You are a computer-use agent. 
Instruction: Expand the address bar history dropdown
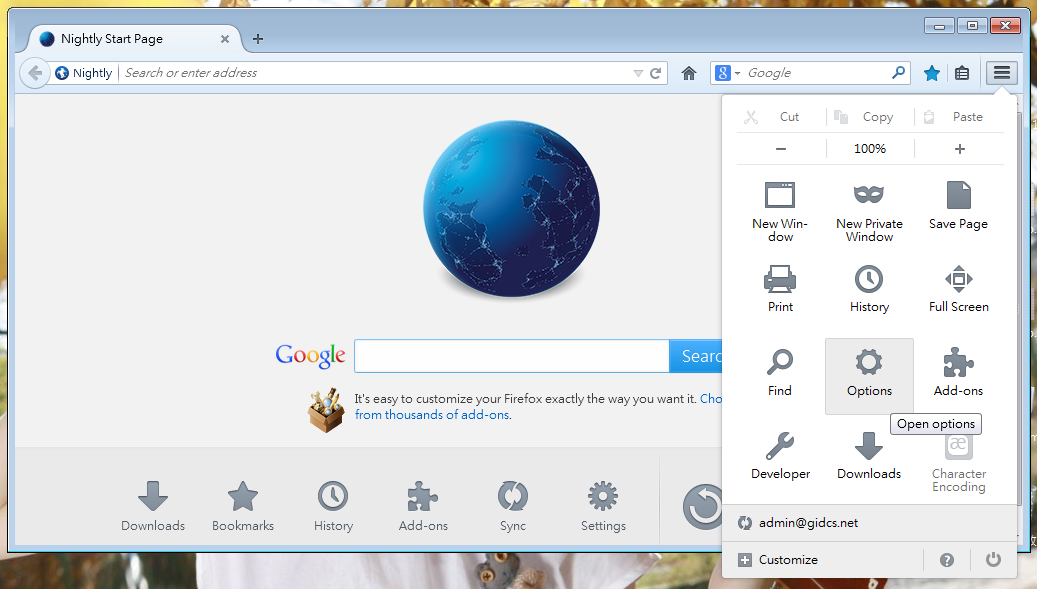(638, 73)
